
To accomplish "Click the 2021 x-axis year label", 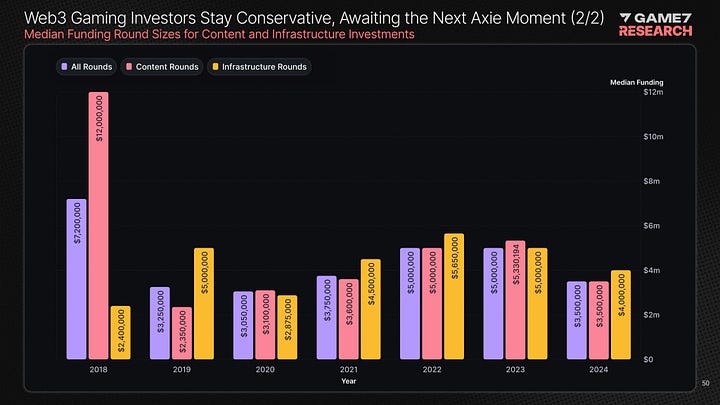I will 348,368.
